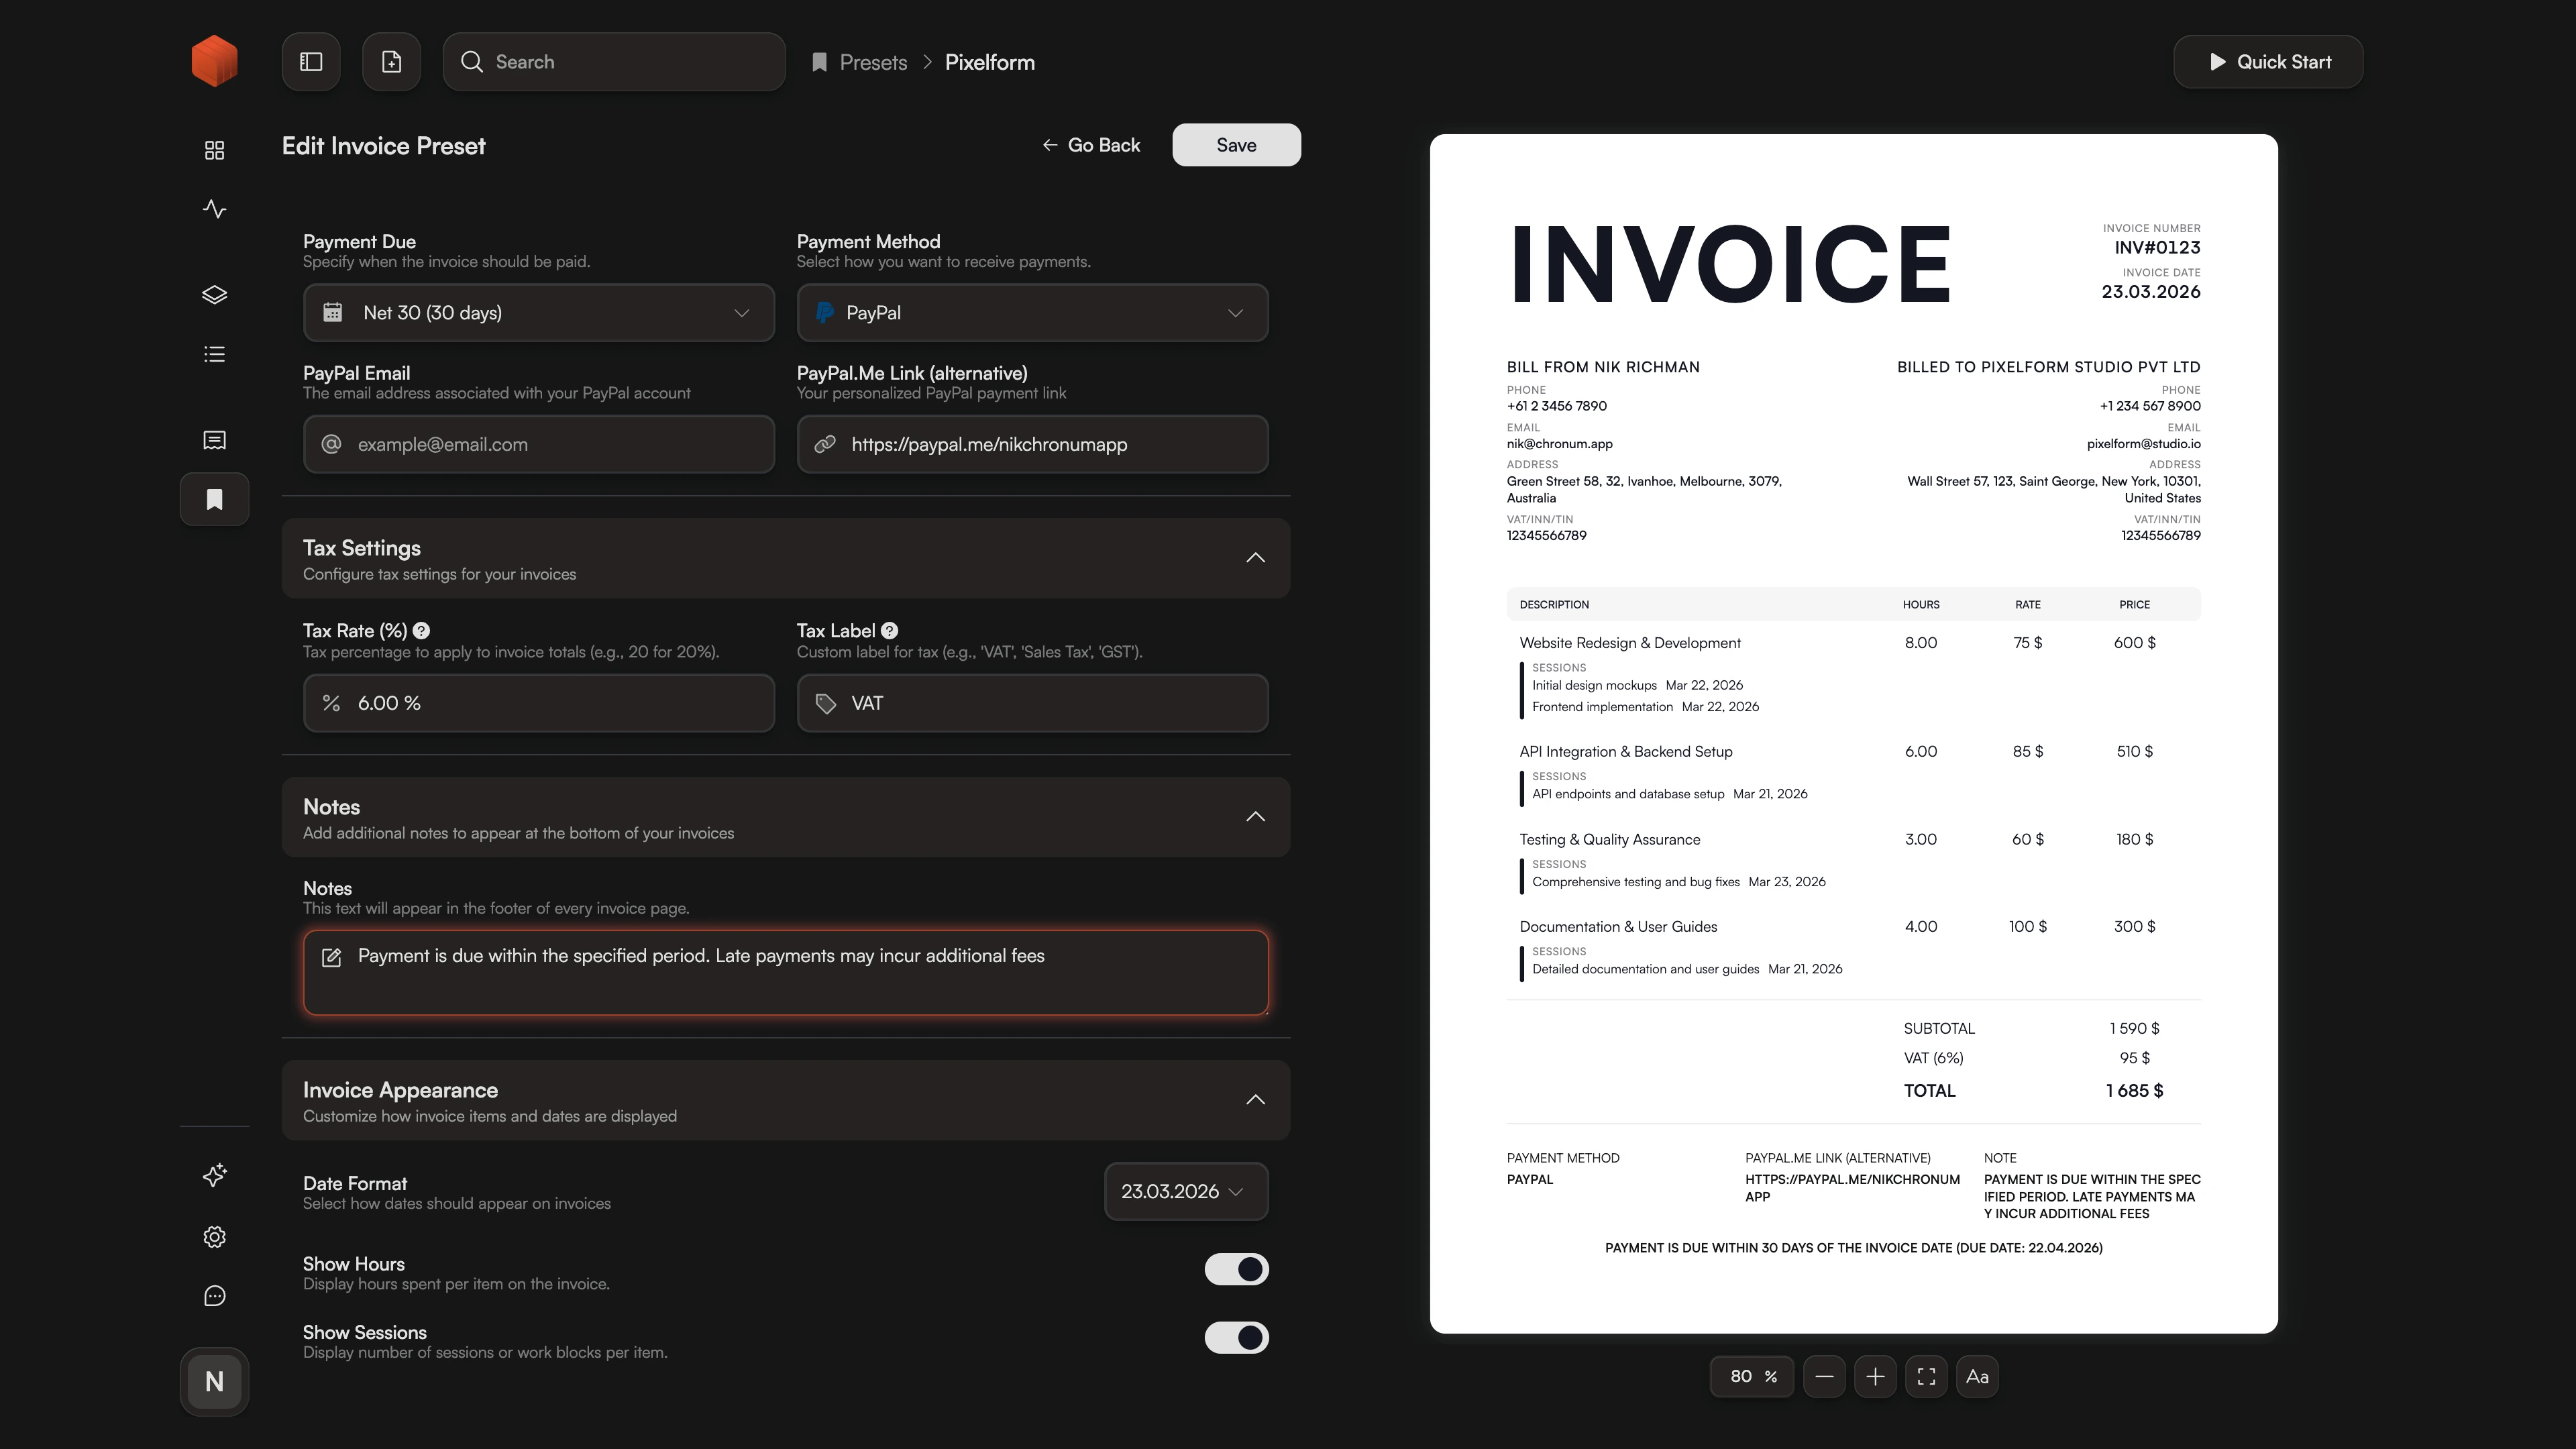Image resolution: width=2576 pixels, height=1449 pixels.
Task: Open the feedback chat bubble icon
Action: tap(214, 1296)
